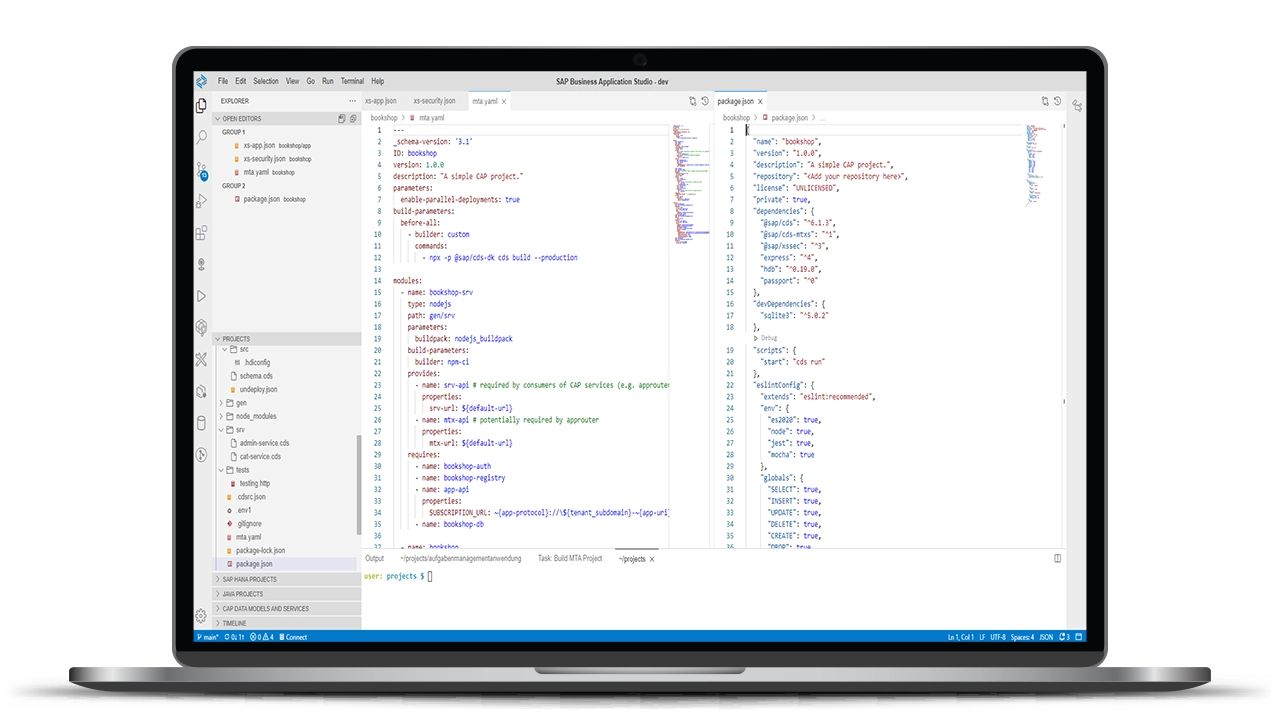Open the aufgabenmanagementanwendung terminal tab
The image size is (1280, 720).
point(460,559)
